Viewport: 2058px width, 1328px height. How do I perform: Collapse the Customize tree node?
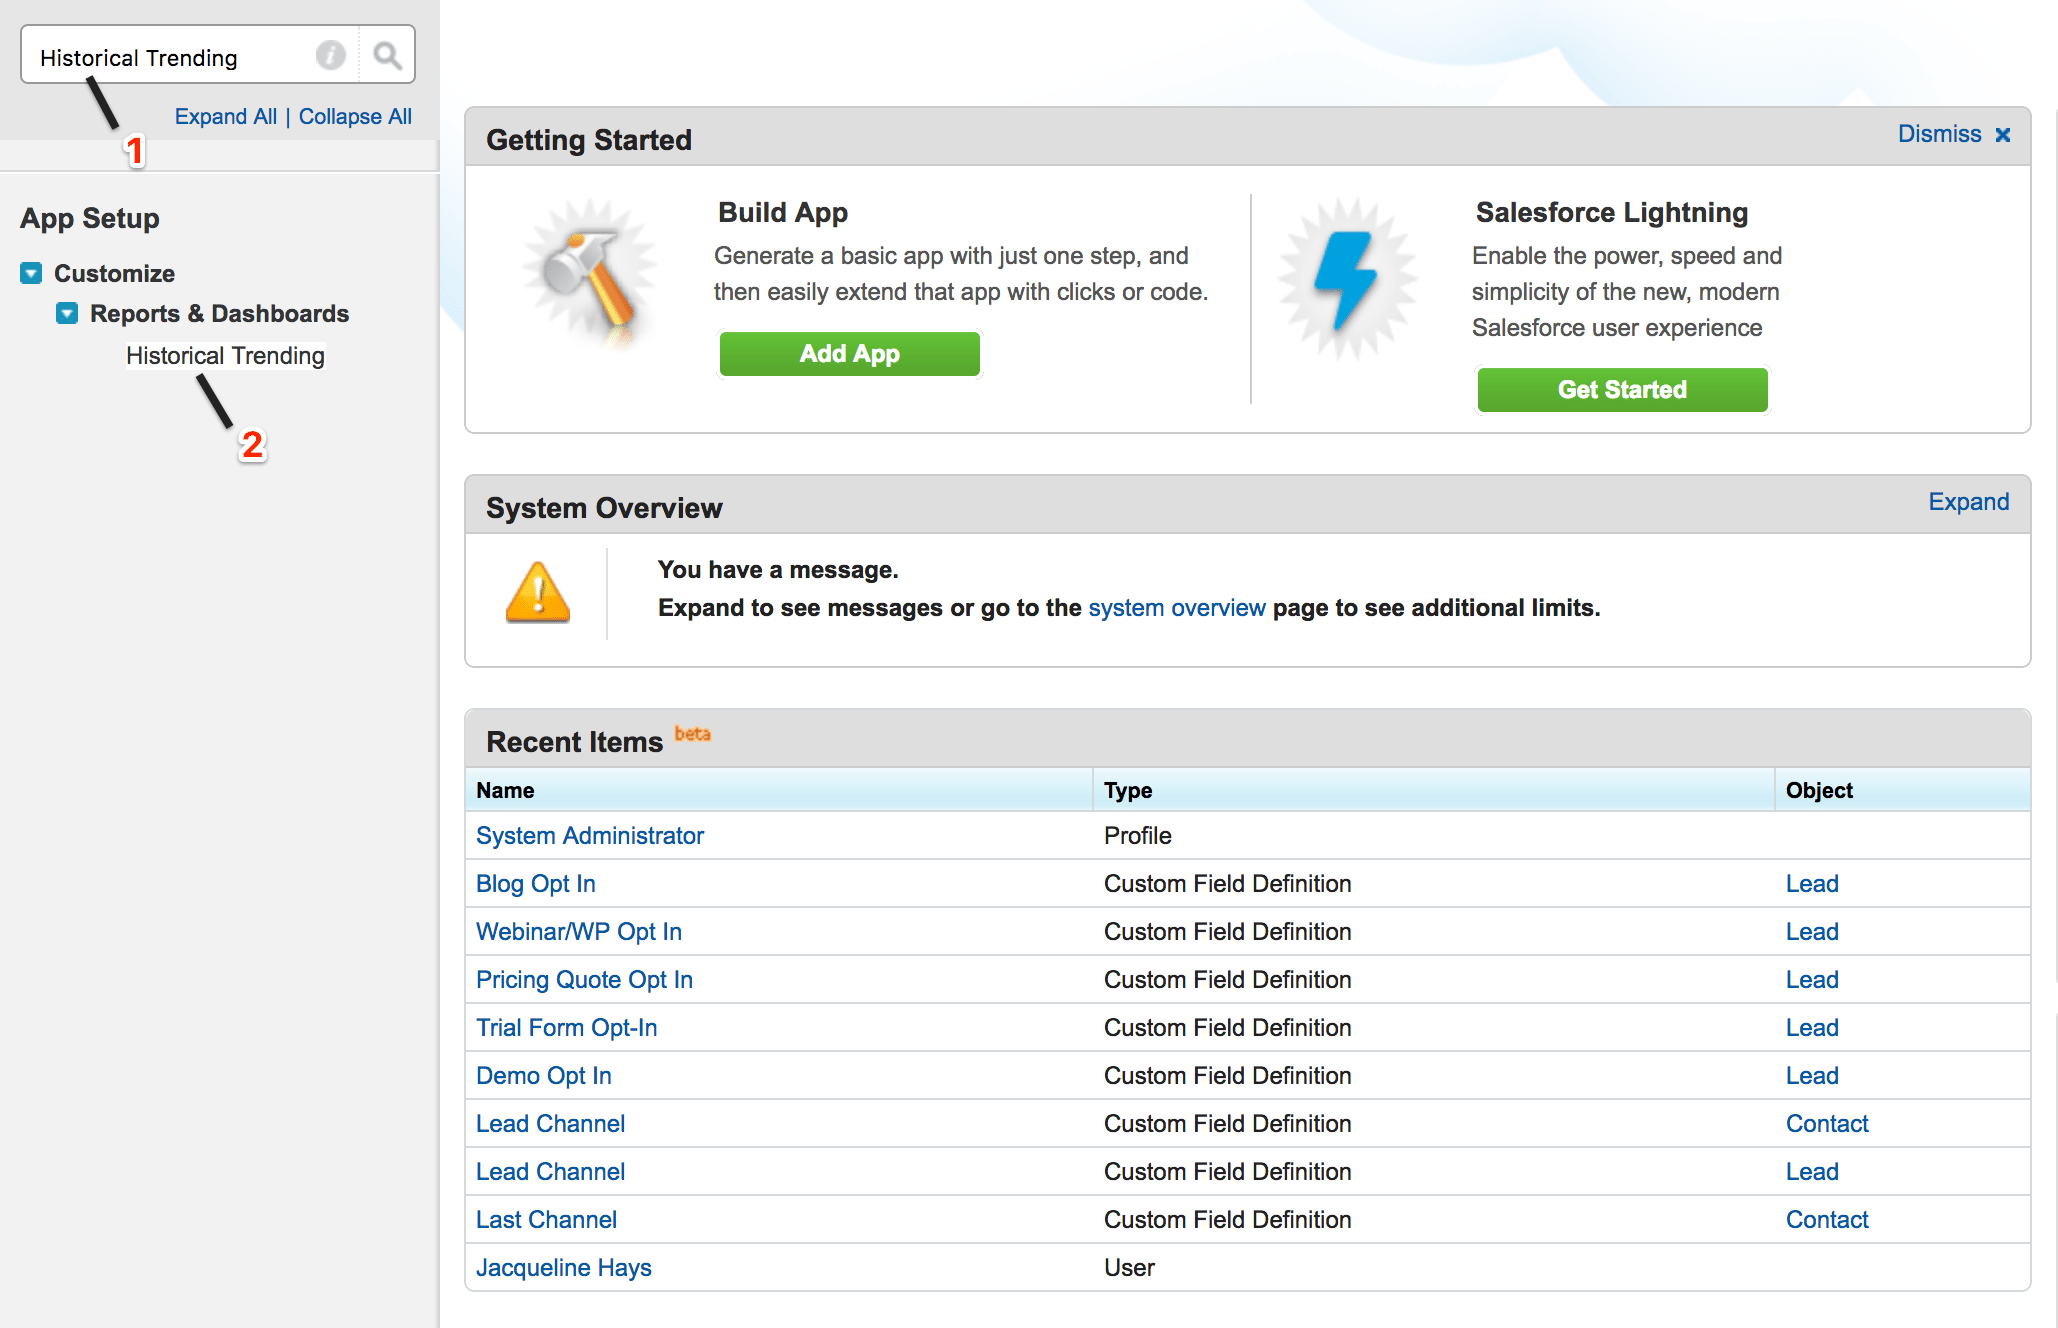[x=31, y=273]
